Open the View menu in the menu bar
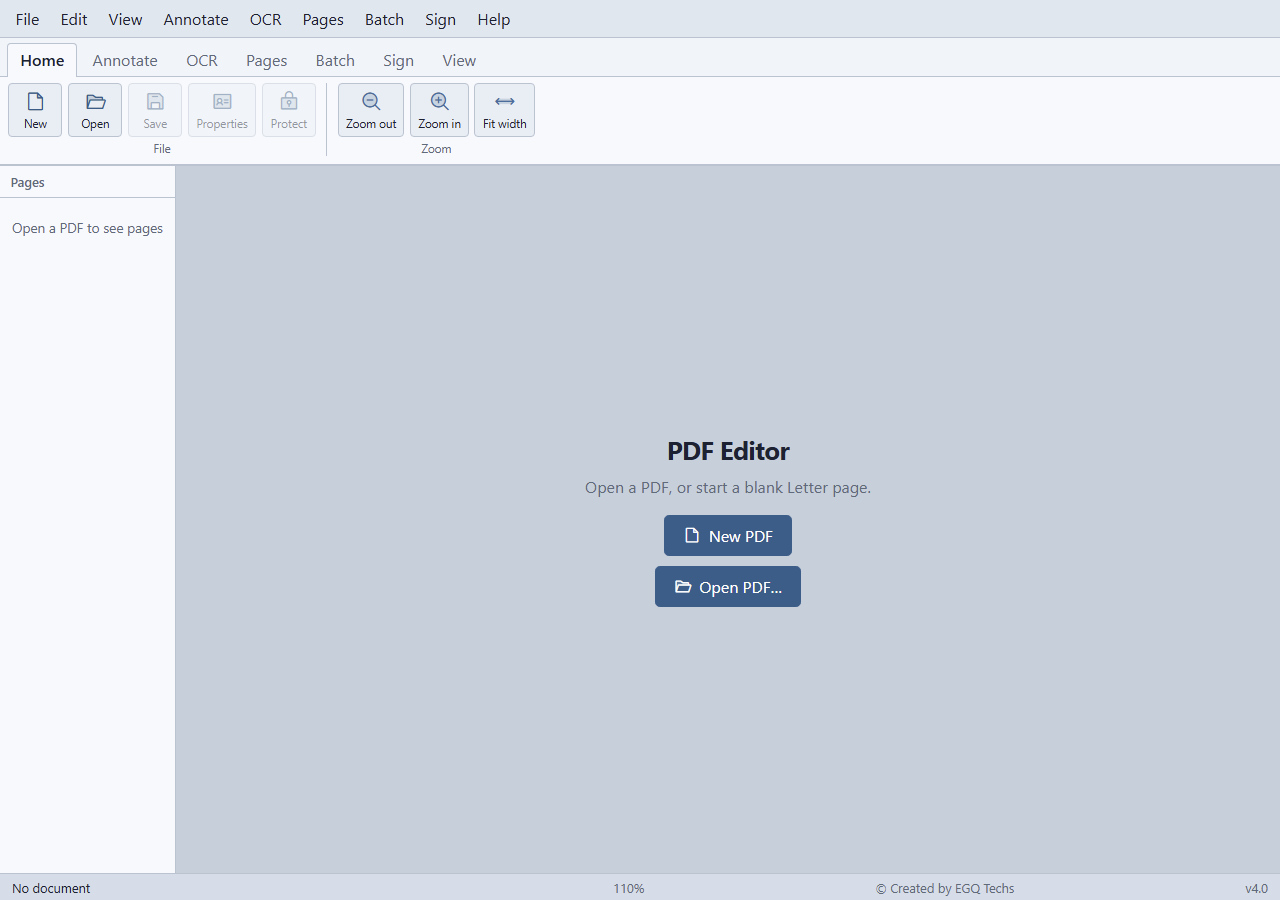This screenshot has height=900, width=1280. point(125,19)
